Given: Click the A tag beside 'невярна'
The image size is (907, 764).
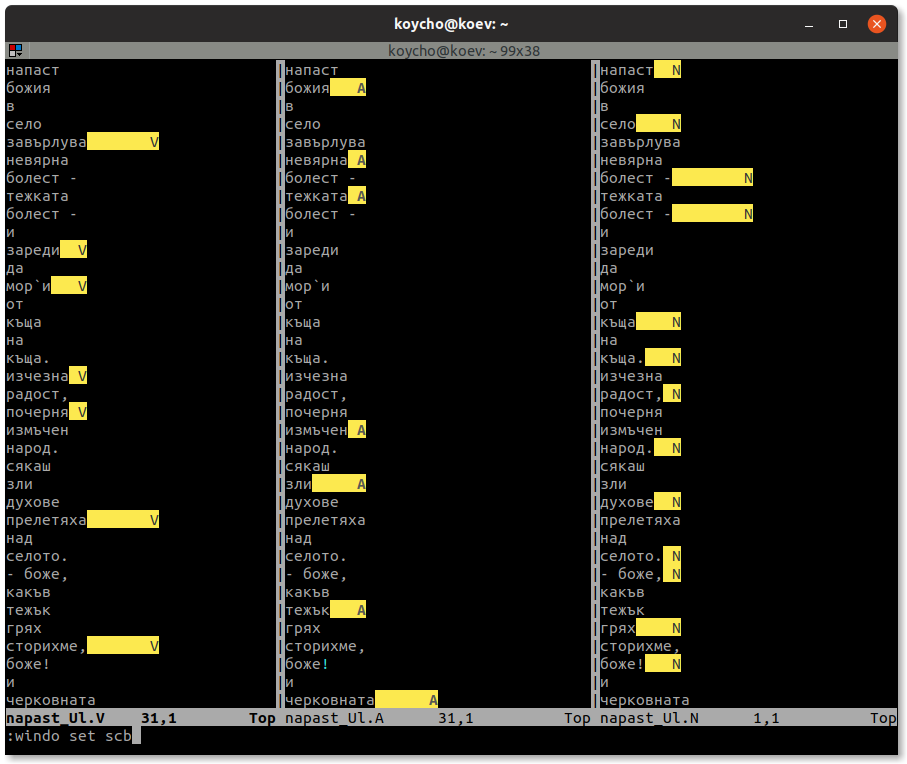Looking at the screenshot, I should tap(361, 160).
